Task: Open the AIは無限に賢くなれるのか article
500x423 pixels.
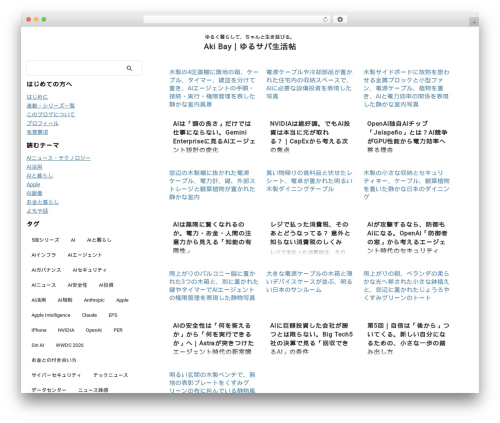Action: (212, 237)
